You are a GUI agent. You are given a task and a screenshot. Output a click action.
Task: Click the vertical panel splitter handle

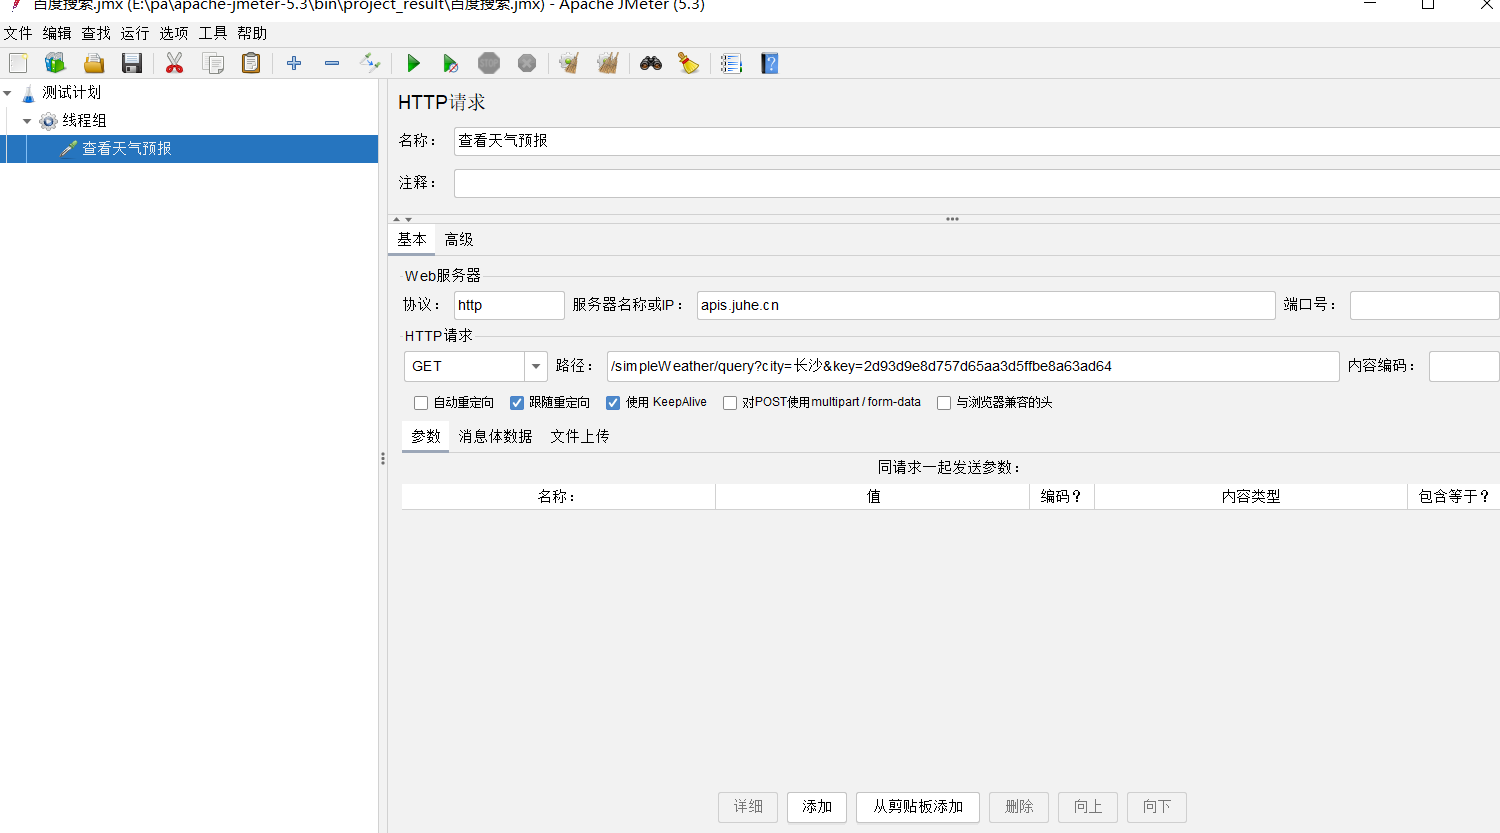click(383, 458)
